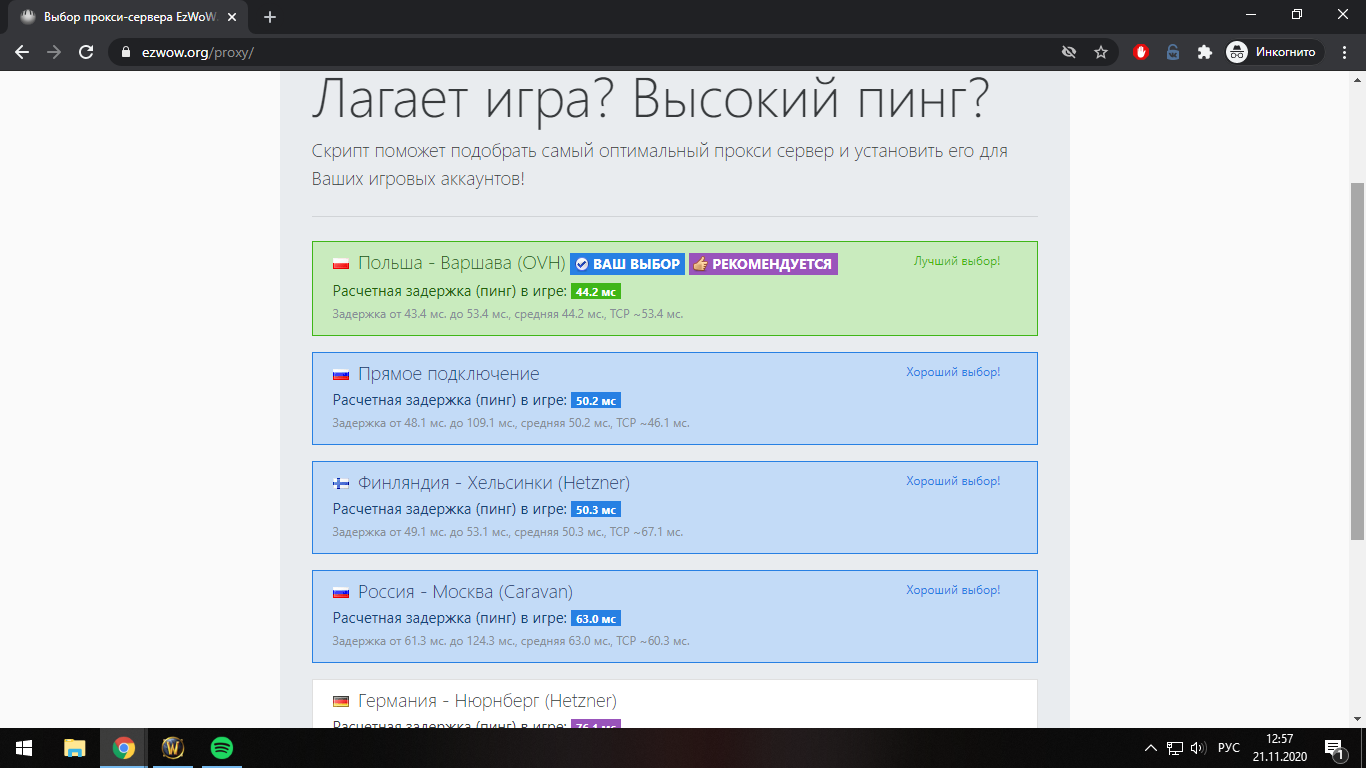Select the Прямое подключение option
This screenshot has width=1366, height=768.
pyautogui.click(x=674, y=398)
